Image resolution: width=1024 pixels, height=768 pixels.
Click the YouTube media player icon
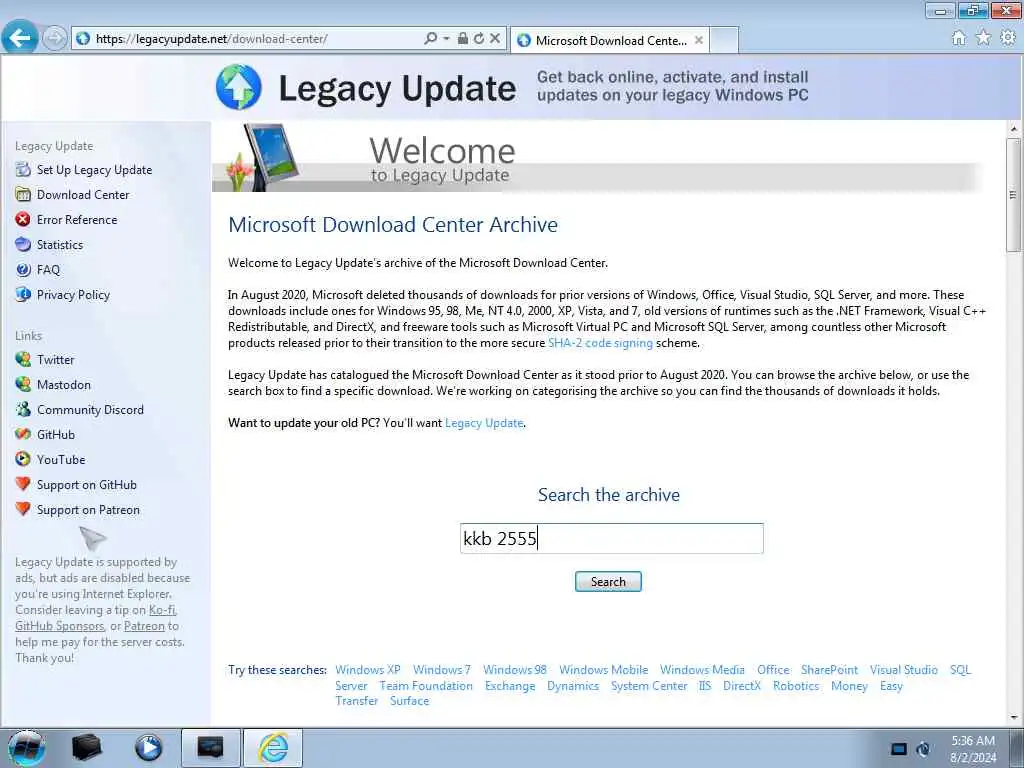23,459
